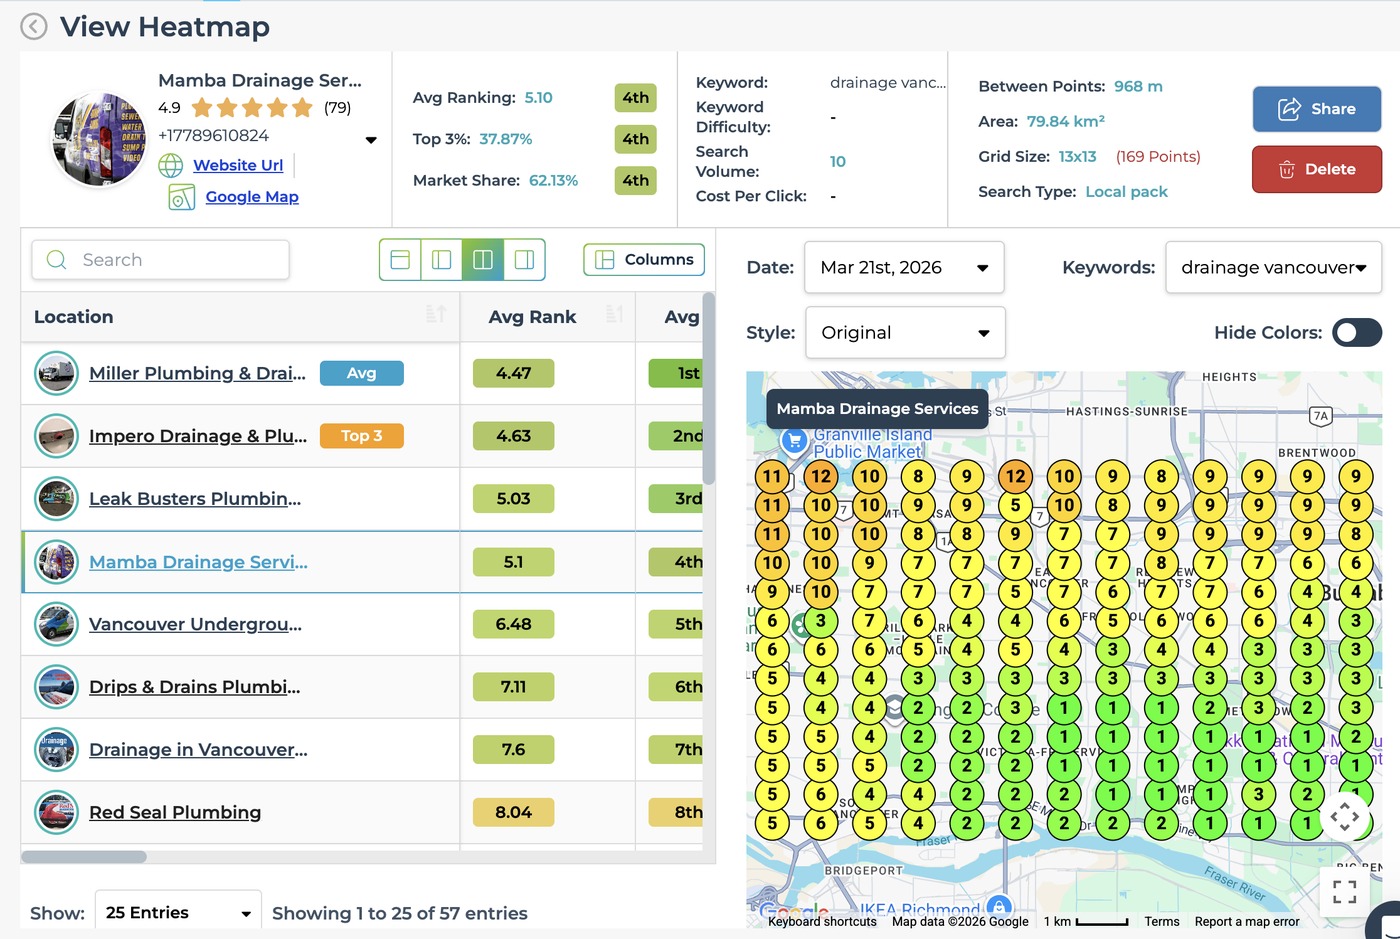Click the Local pack search type value
This screenshot has height=939, width=1400.
pos(1127,192)
